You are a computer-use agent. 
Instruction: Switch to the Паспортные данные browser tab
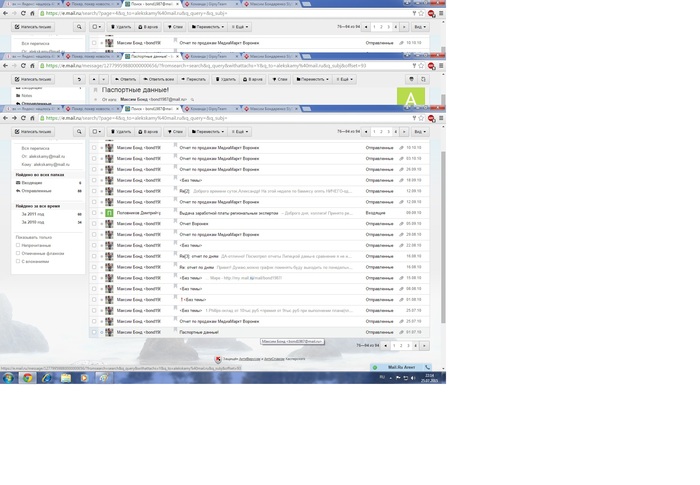150,56
